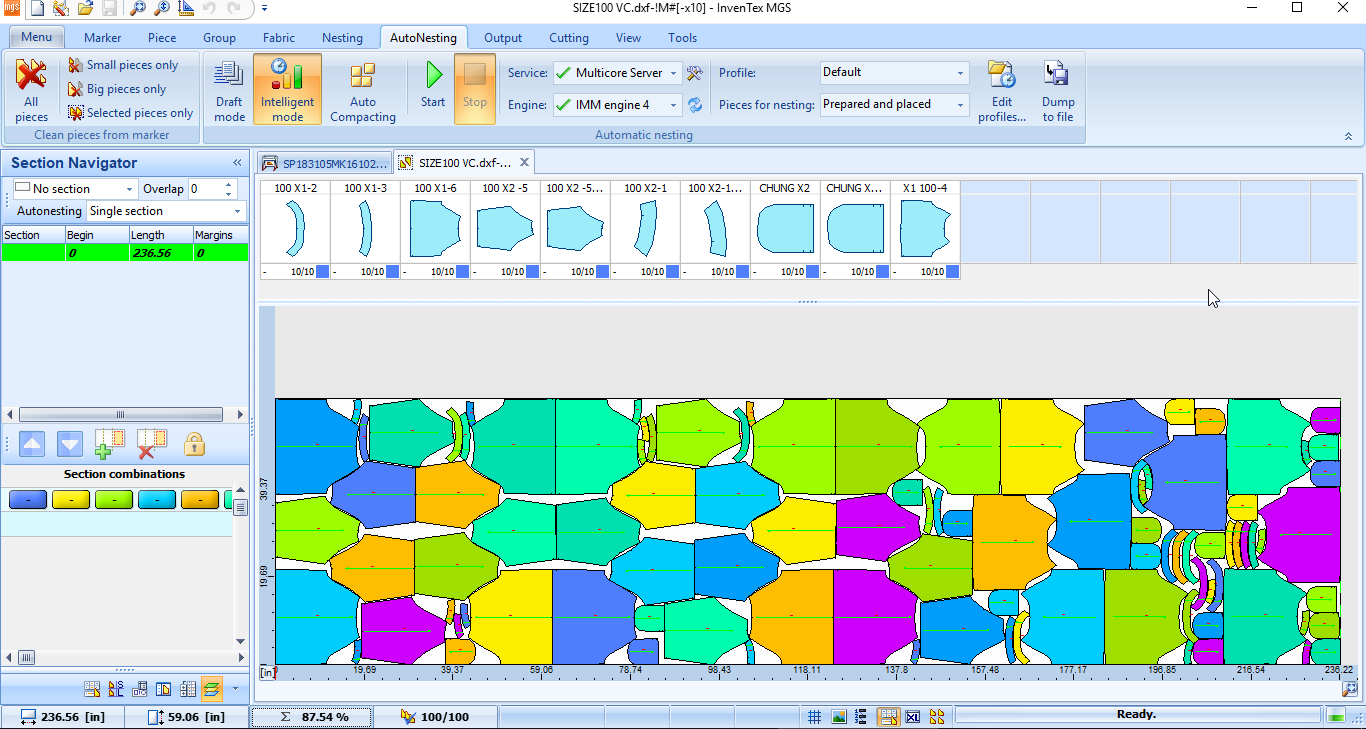Image resolution: width=1366 pixels, height=729 pixels.
Task: Click the Stop nesting button
Action: coord(475,90)
